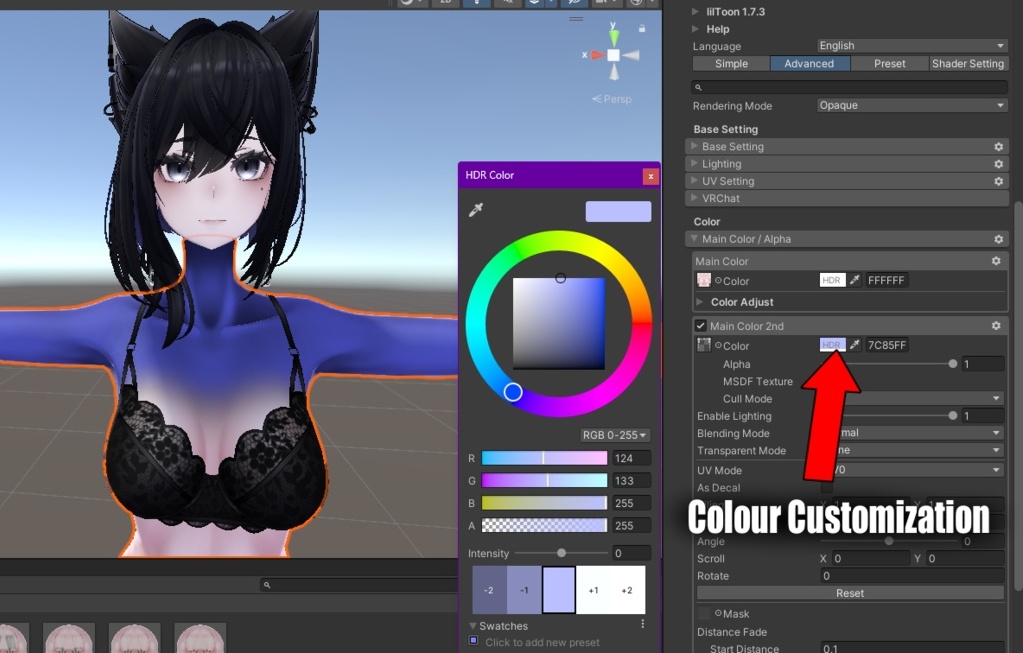Open the Rendering Mode dropdown
This screenshot has height=653, width=1023.
910,105
